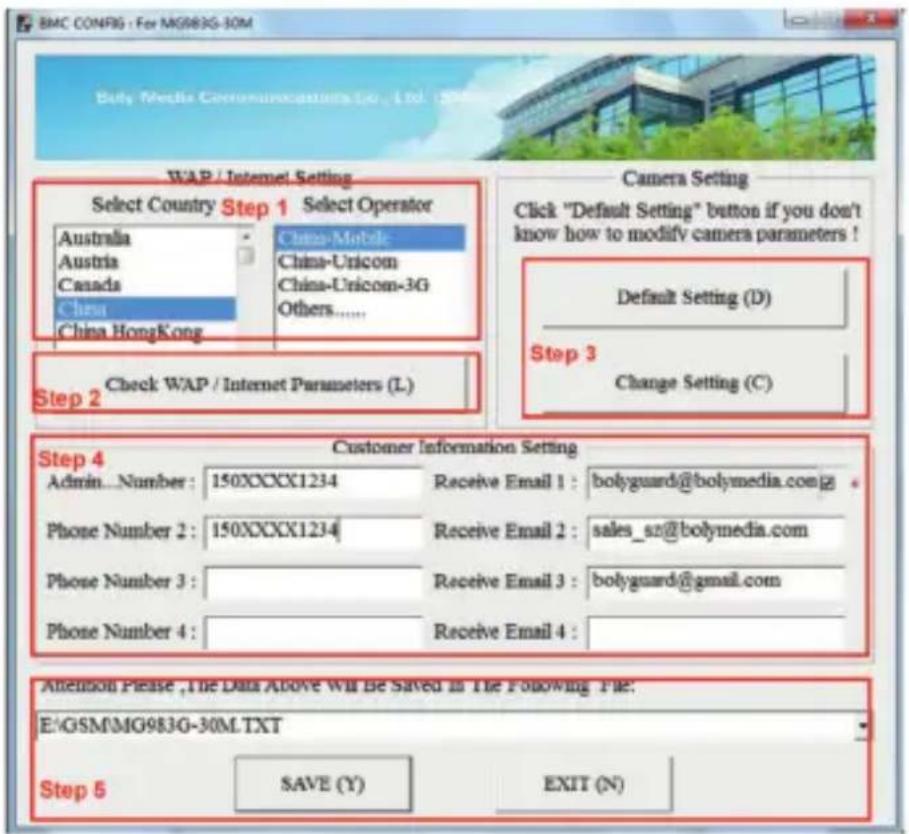This screenshot has width=909, height=834.
Task: Click into Phone Number 2 field
Action: click(314, 531)
